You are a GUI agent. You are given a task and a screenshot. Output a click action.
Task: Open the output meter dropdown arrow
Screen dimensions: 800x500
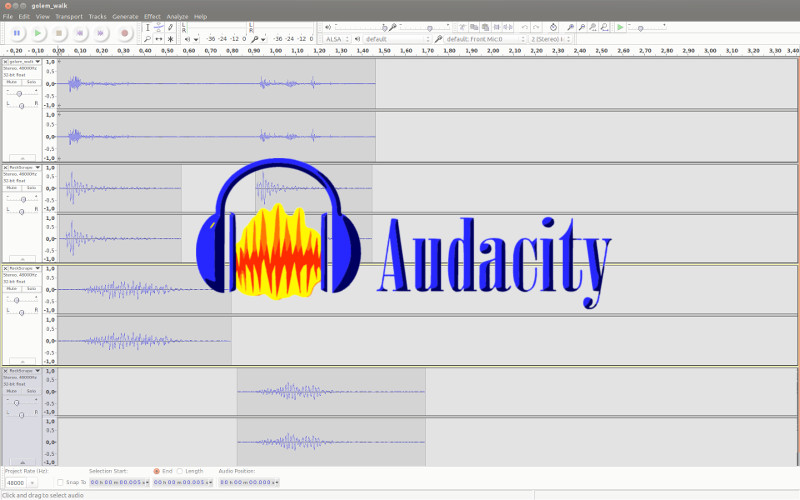click(196, 39)
